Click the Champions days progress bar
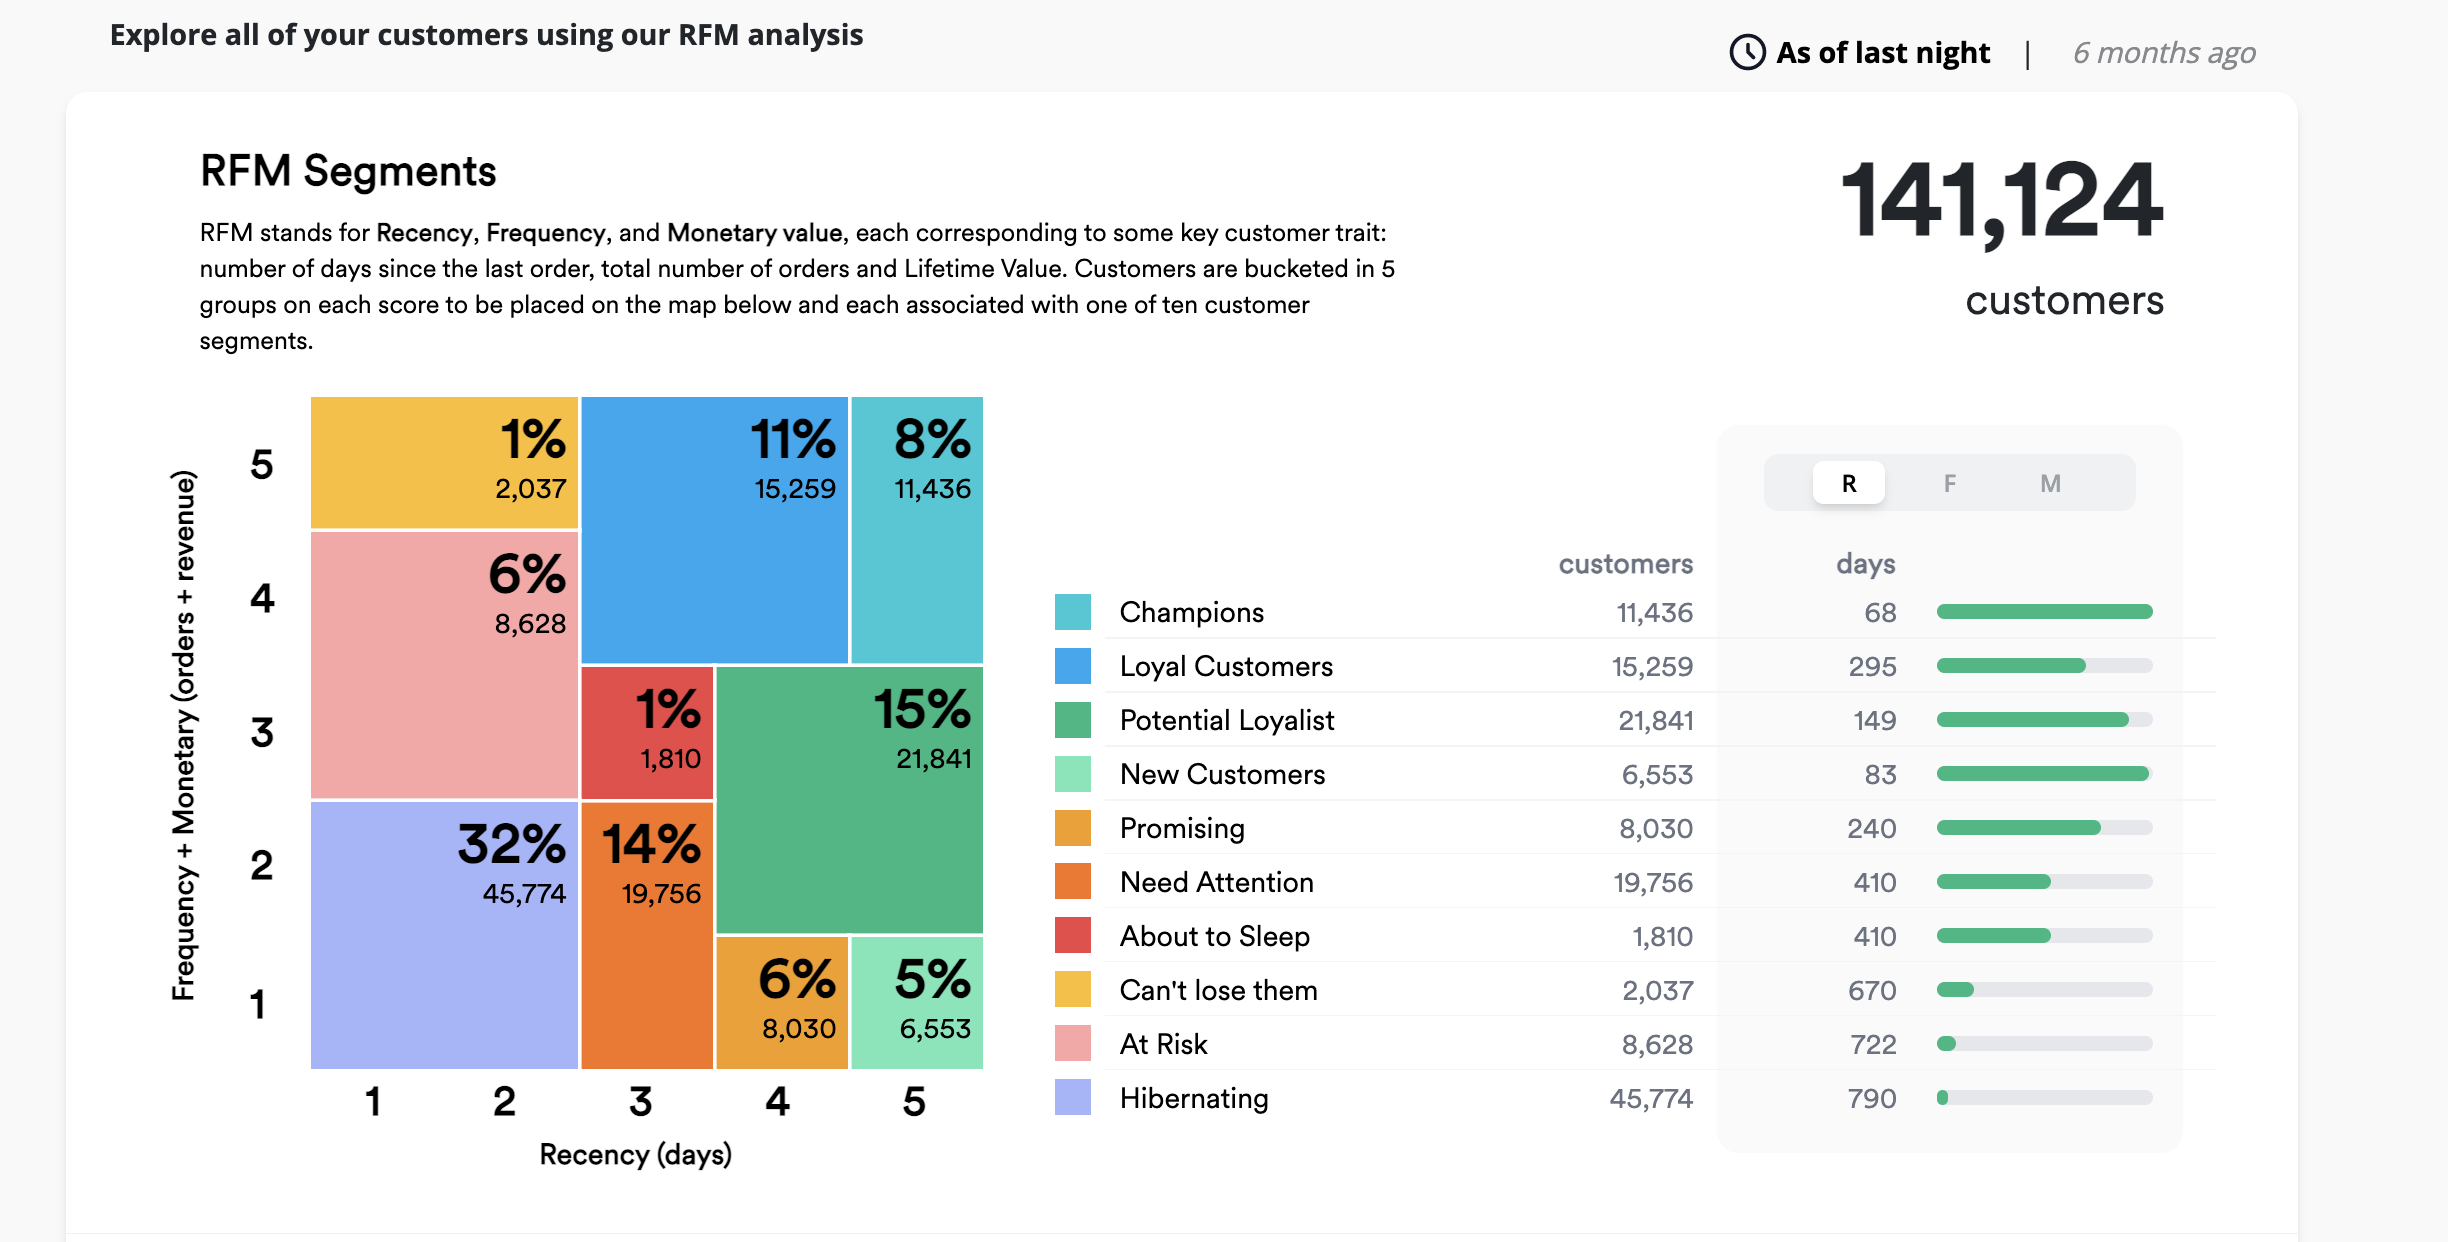The image size is (2448, 1242). click(x=2044, y=612)
